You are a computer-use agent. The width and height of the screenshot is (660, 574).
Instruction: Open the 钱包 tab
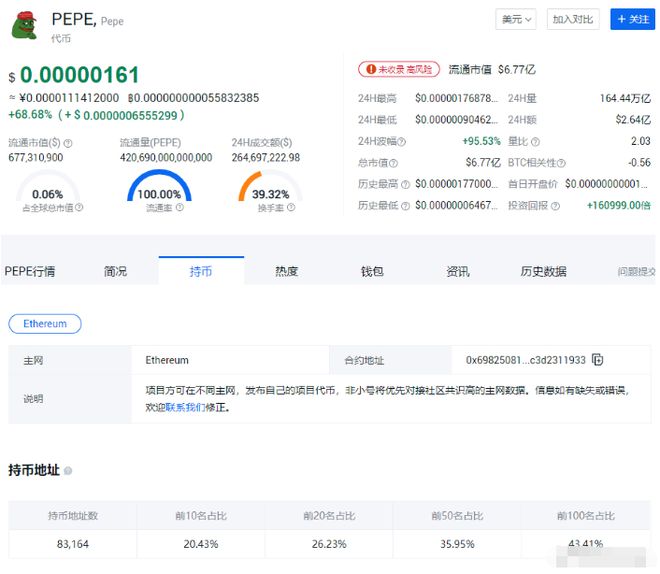tap(372, 271)
